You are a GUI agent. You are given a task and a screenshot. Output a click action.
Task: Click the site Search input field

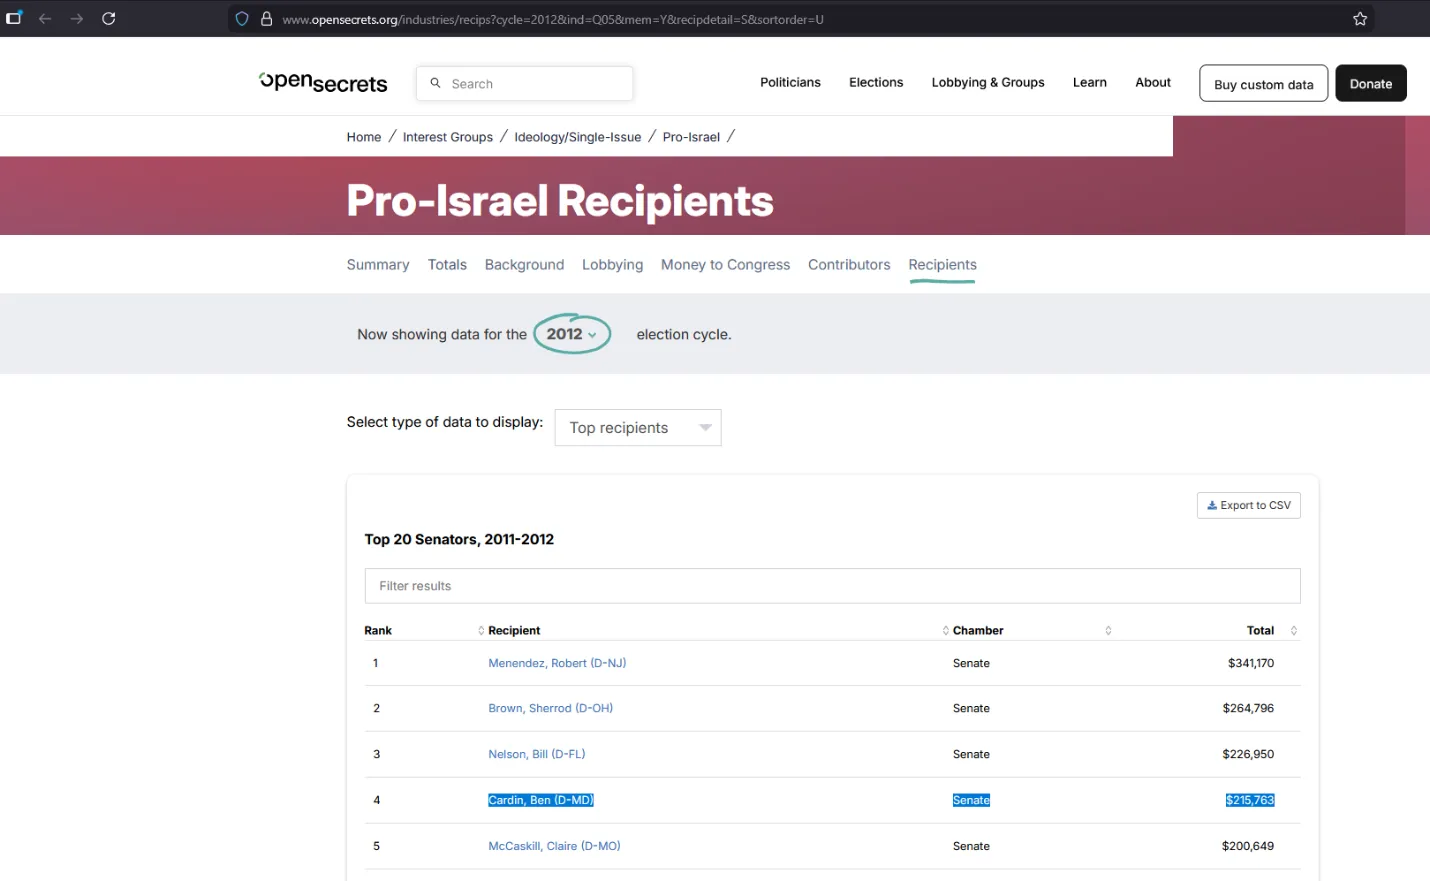point(525,84)
